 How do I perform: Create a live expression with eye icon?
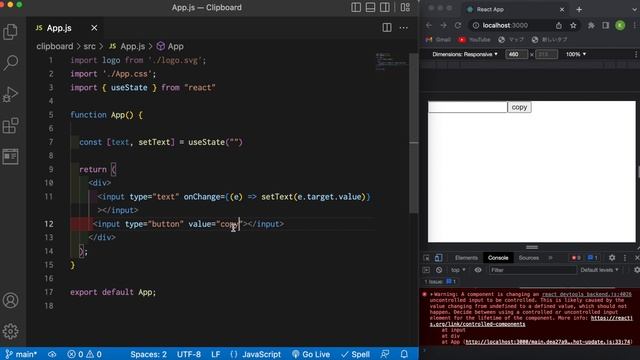478,270
